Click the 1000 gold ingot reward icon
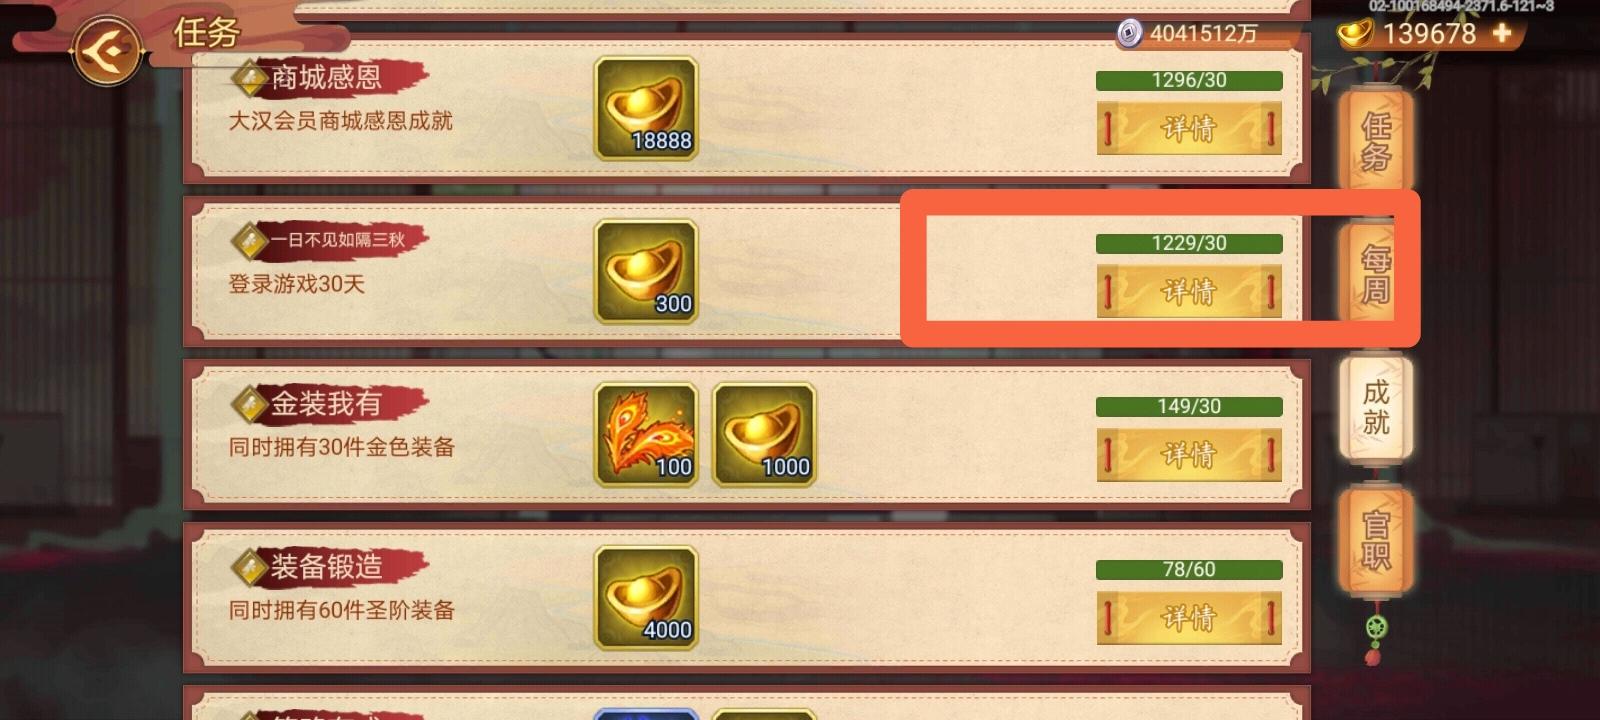The width and height of the screenshot is (1600, 720). 764,435
